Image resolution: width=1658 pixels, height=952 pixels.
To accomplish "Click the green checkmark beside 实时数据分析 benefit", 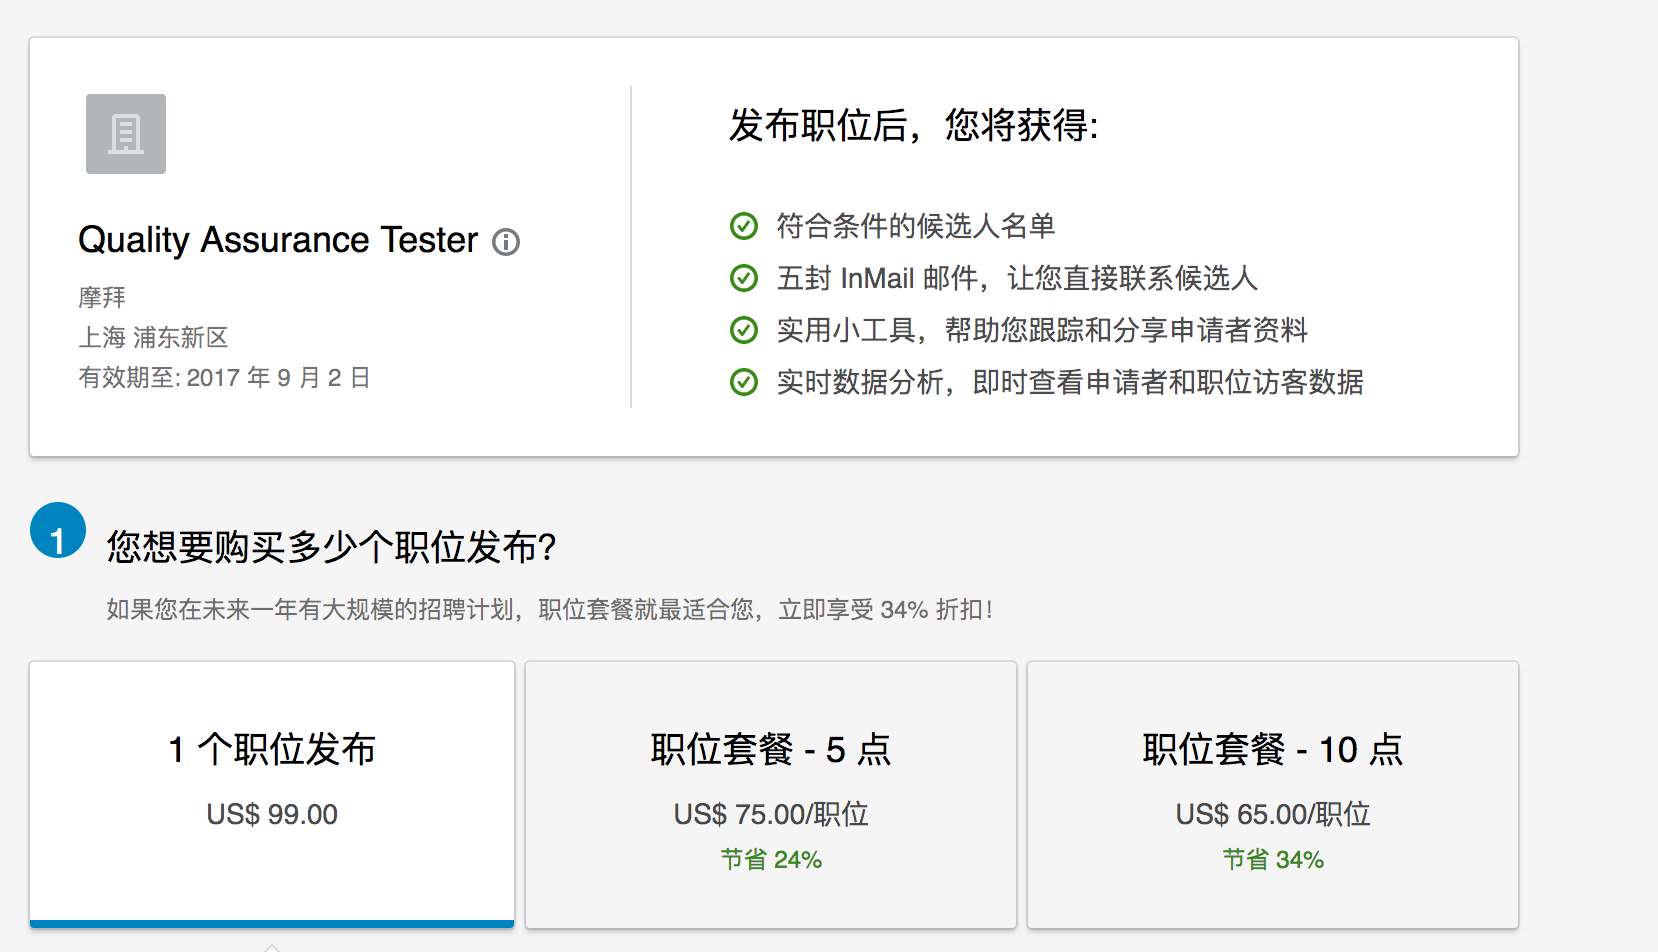I will coord(744,382).
